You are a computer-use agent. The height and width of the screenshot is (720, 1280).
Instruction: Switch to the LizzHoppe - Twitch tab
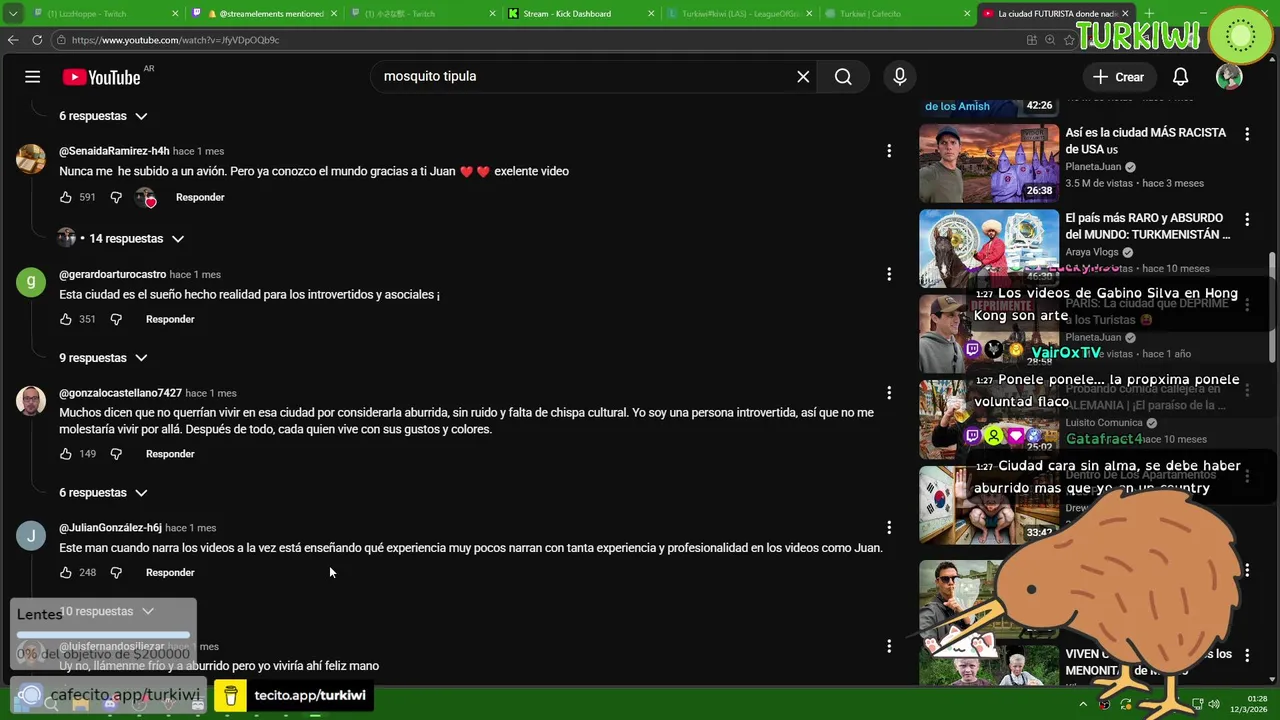coord(93,14)
